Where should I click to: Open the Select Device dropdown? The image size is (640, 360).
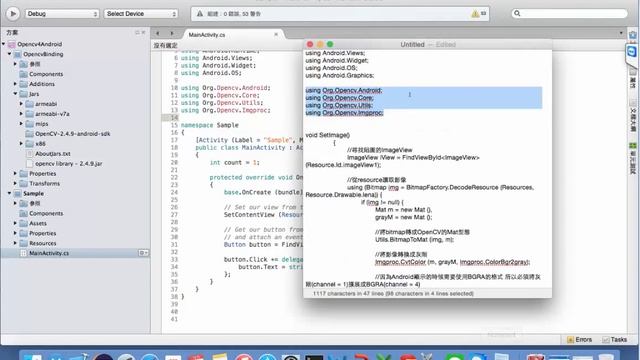[x=141, y=14]
